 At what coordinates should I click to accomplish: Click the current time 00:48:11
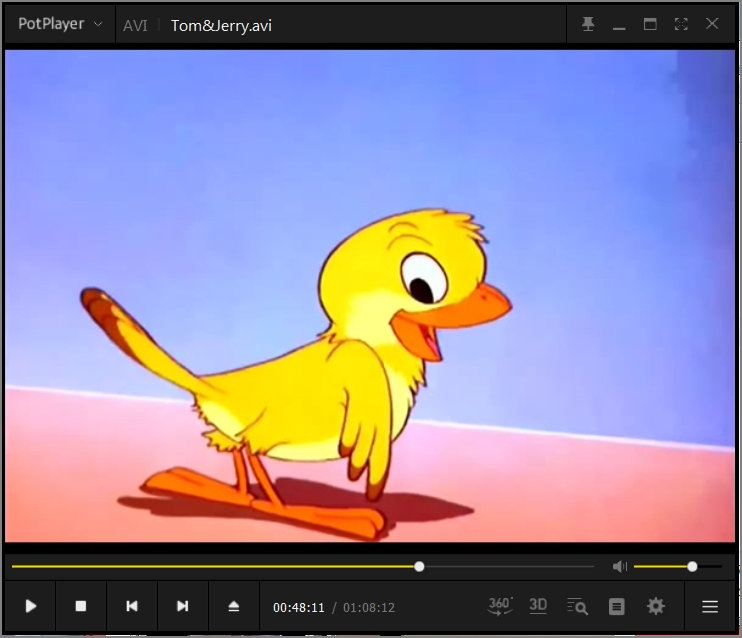[x=299, y=608]
